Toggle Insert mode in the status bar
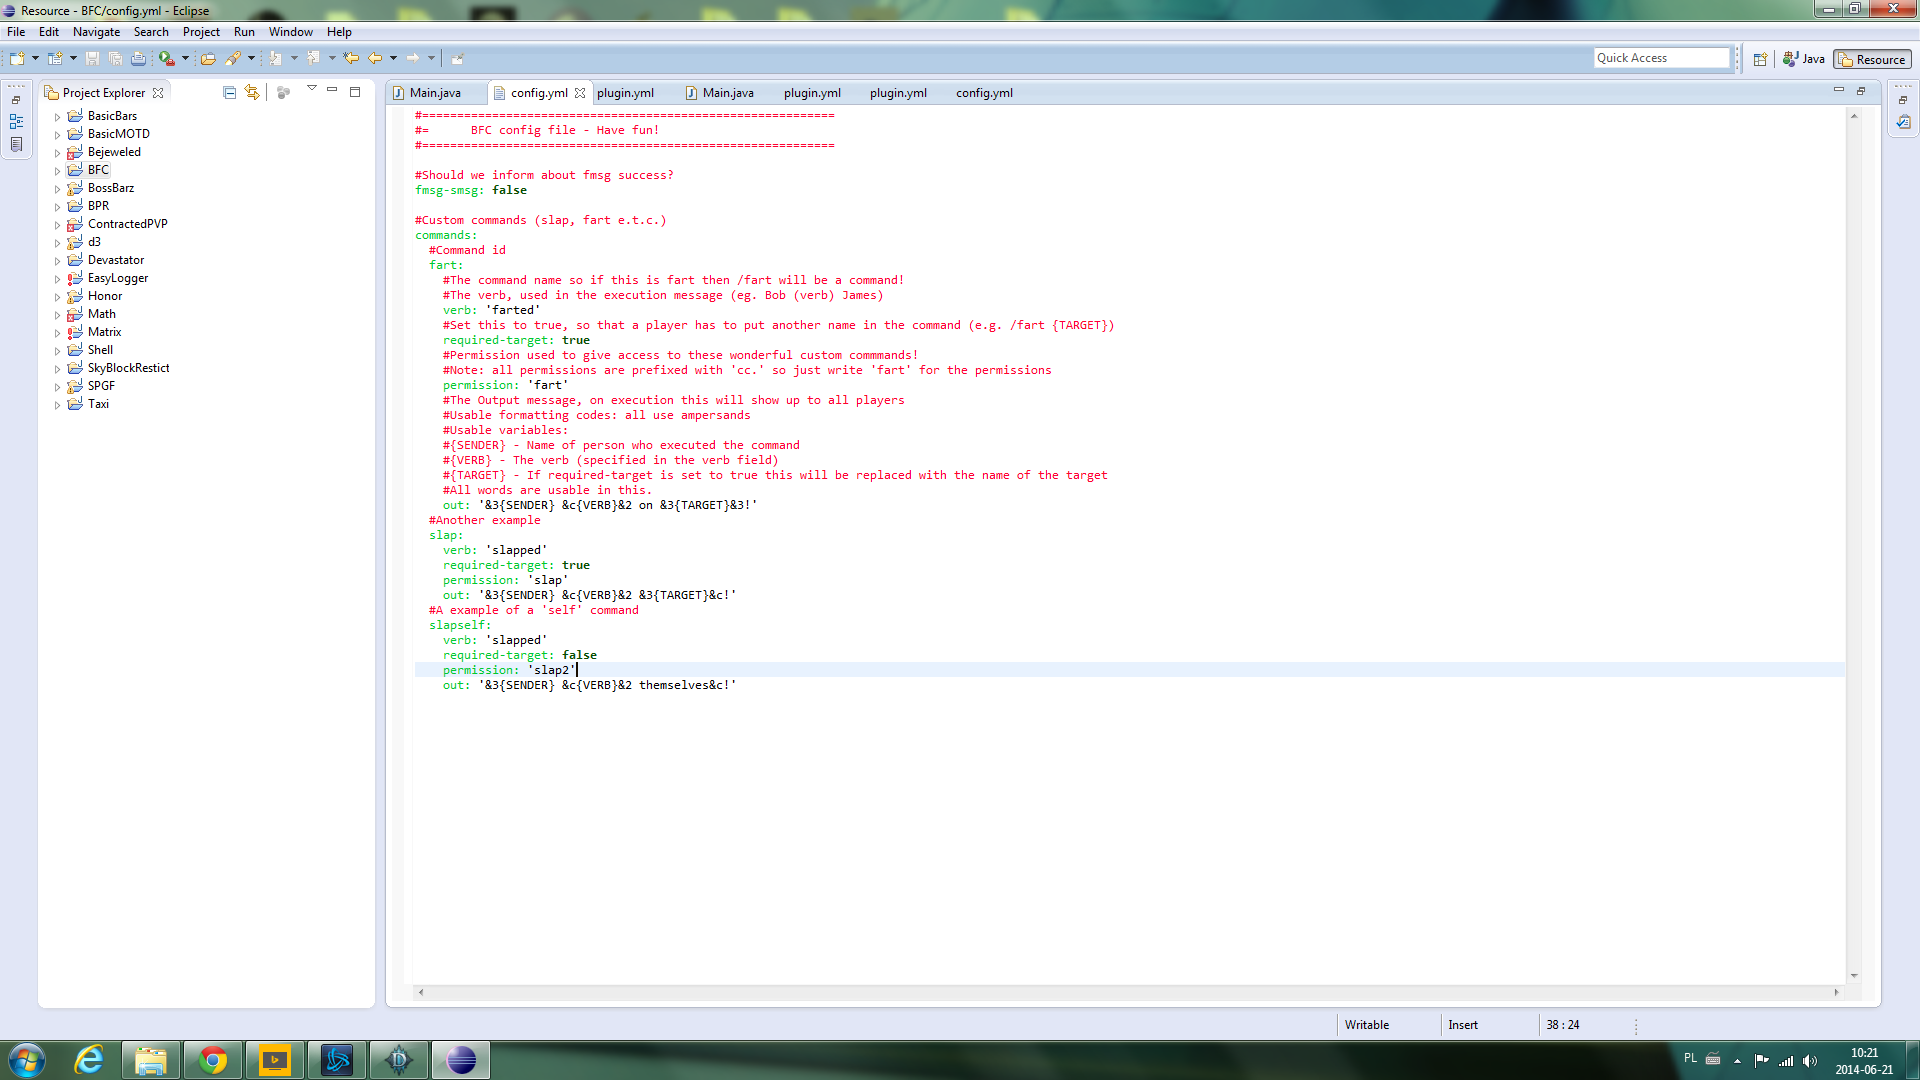Viewport: 1920px width, 1080px height. (1462, 1024)
